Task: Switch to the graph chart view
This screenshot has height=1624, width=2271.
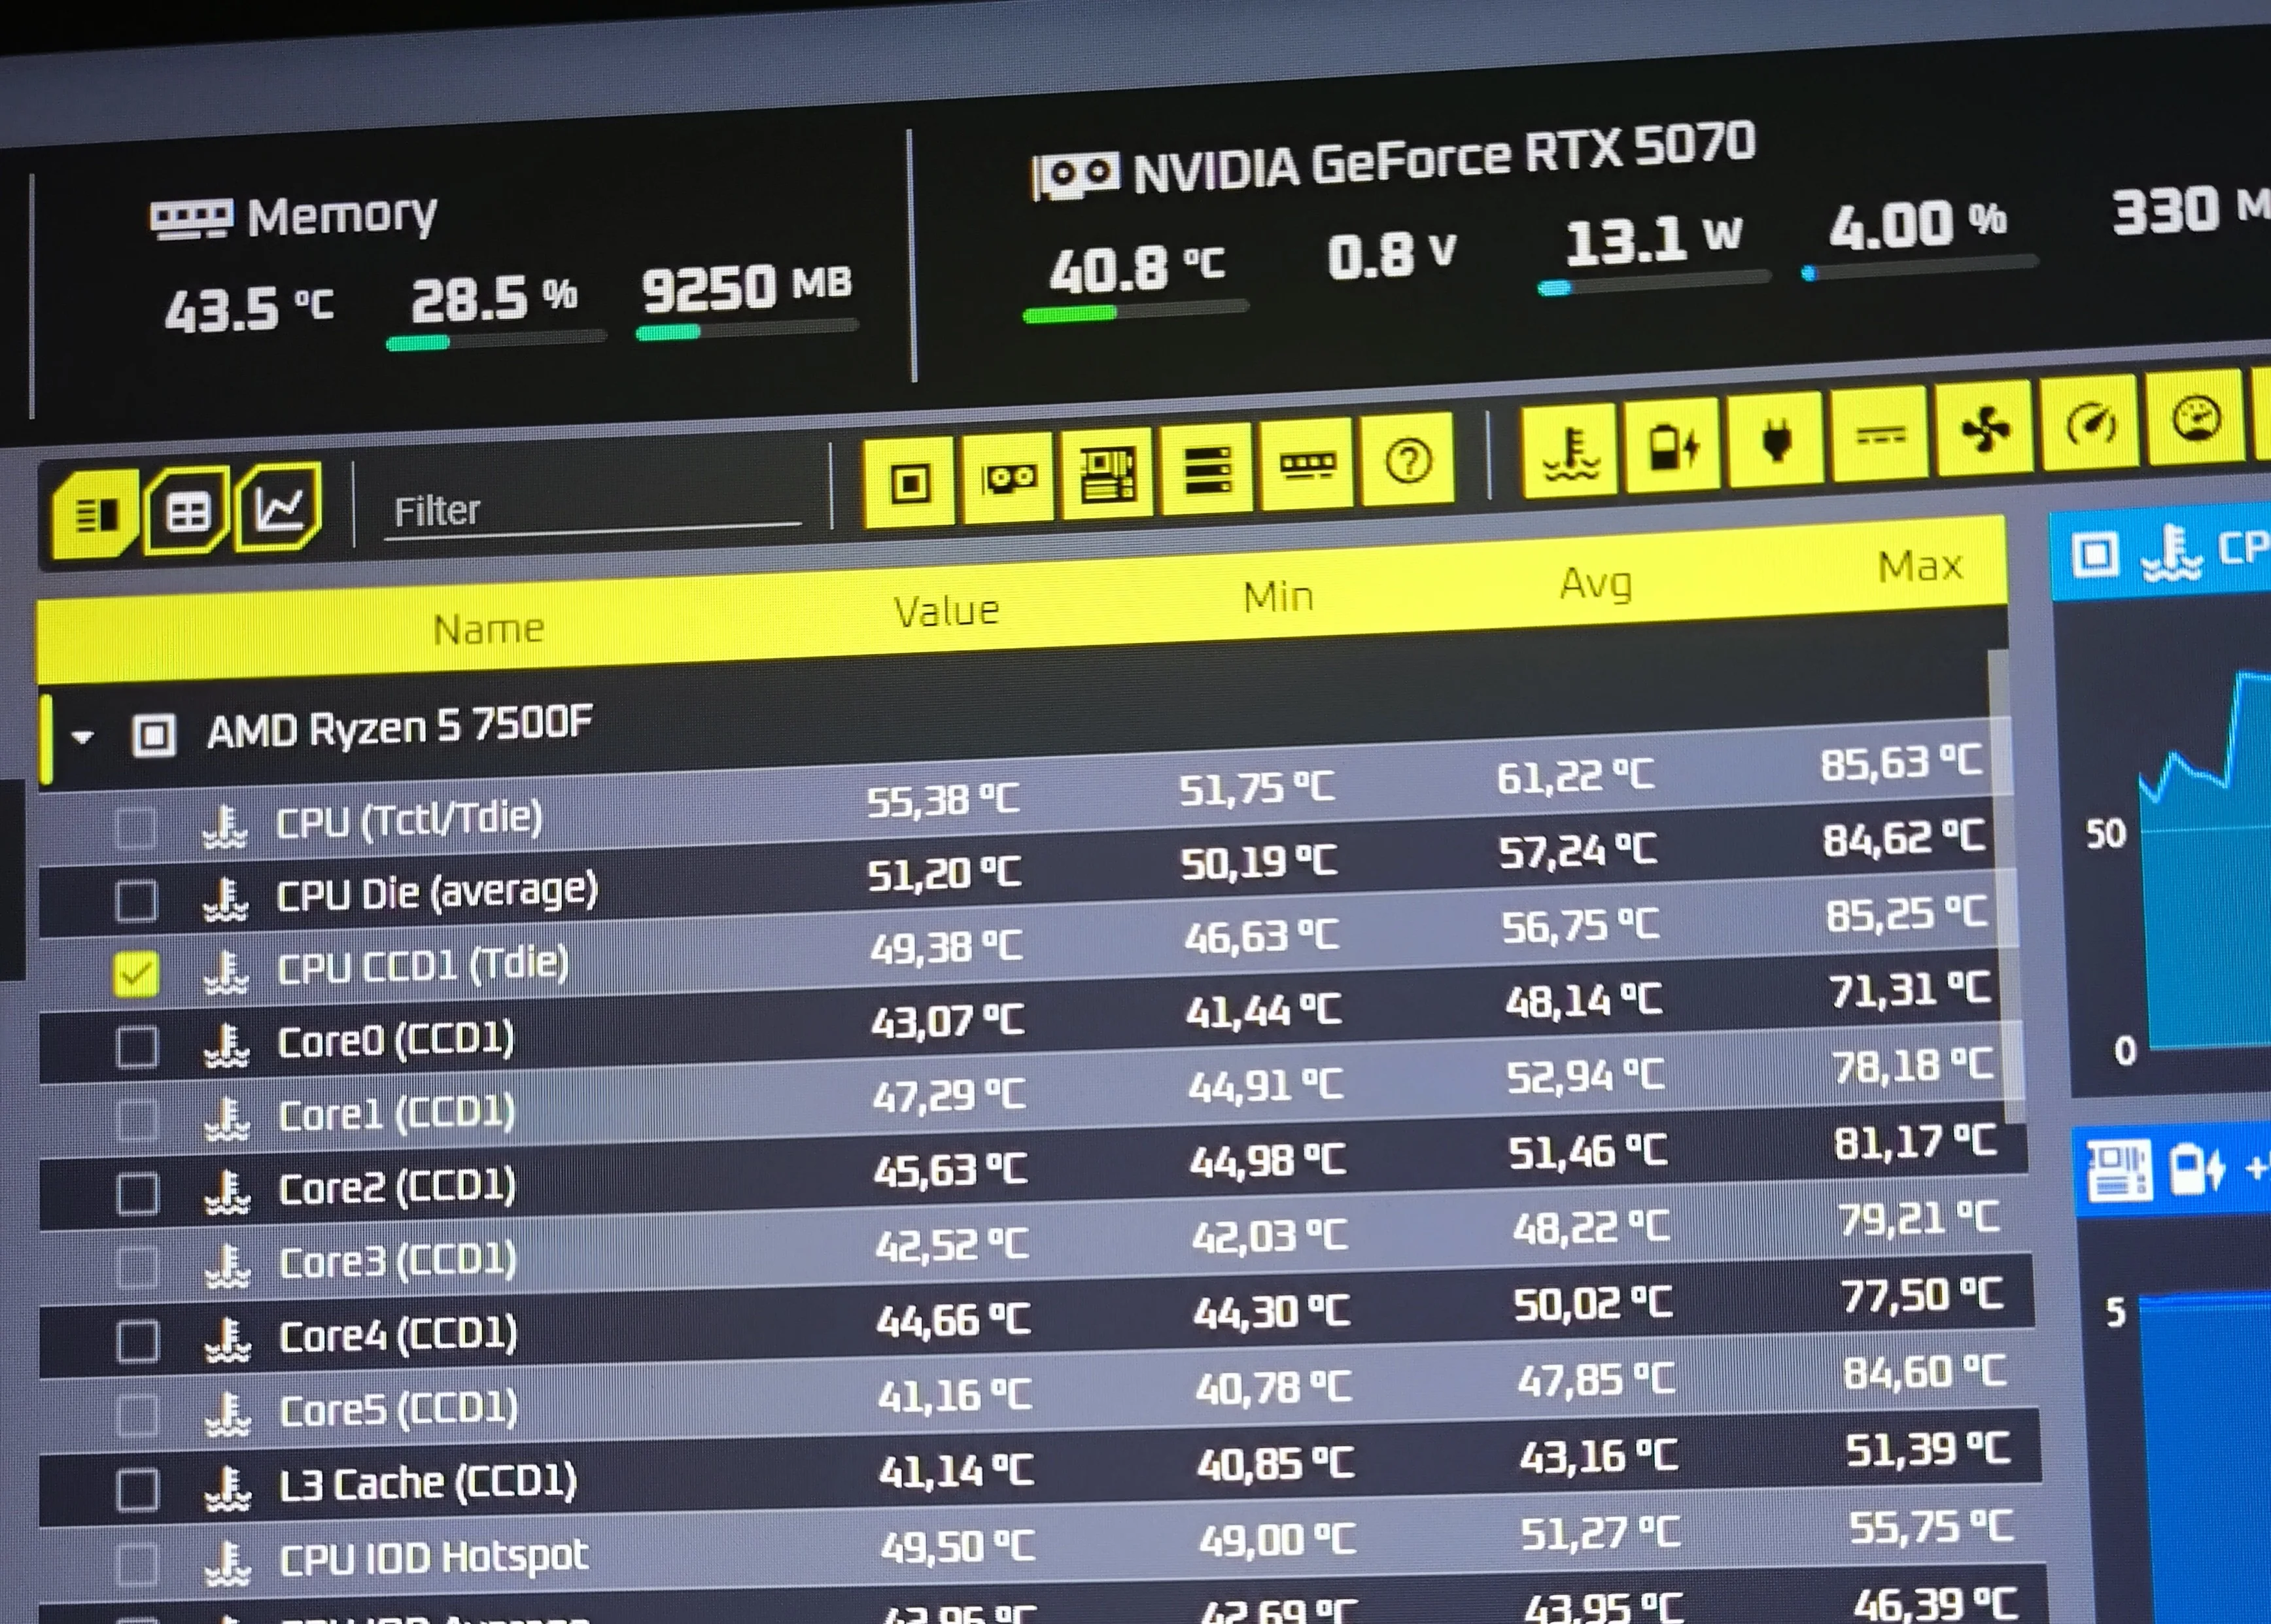Action: point(279,509)
